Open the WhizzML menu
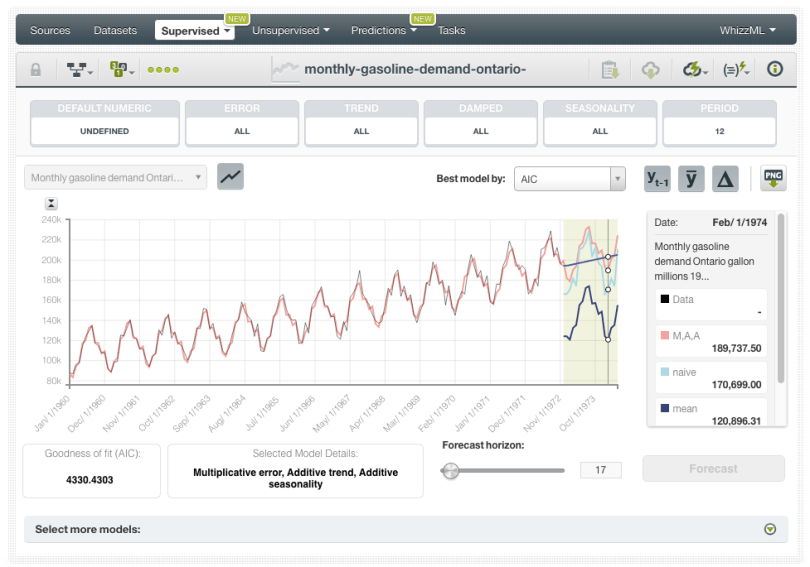The image size is (810, 567). coord(748,31)
